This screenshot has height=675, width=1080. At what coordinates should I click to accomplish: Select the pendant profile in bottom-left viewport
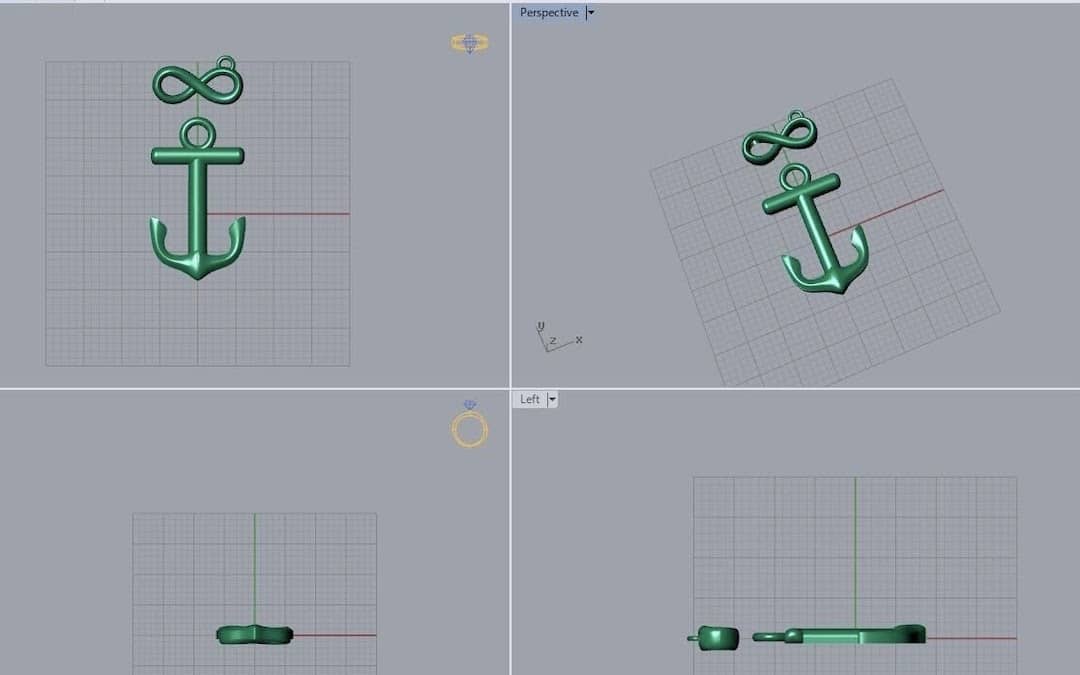click(254, 634)
